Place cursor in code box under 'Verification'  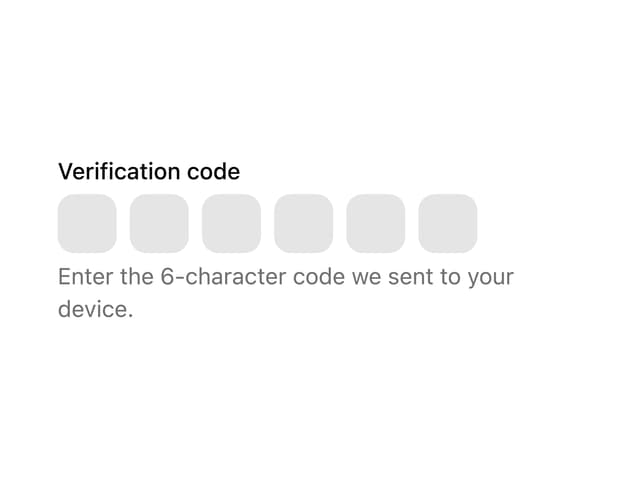pyautogui.click(x=87, y=223)
